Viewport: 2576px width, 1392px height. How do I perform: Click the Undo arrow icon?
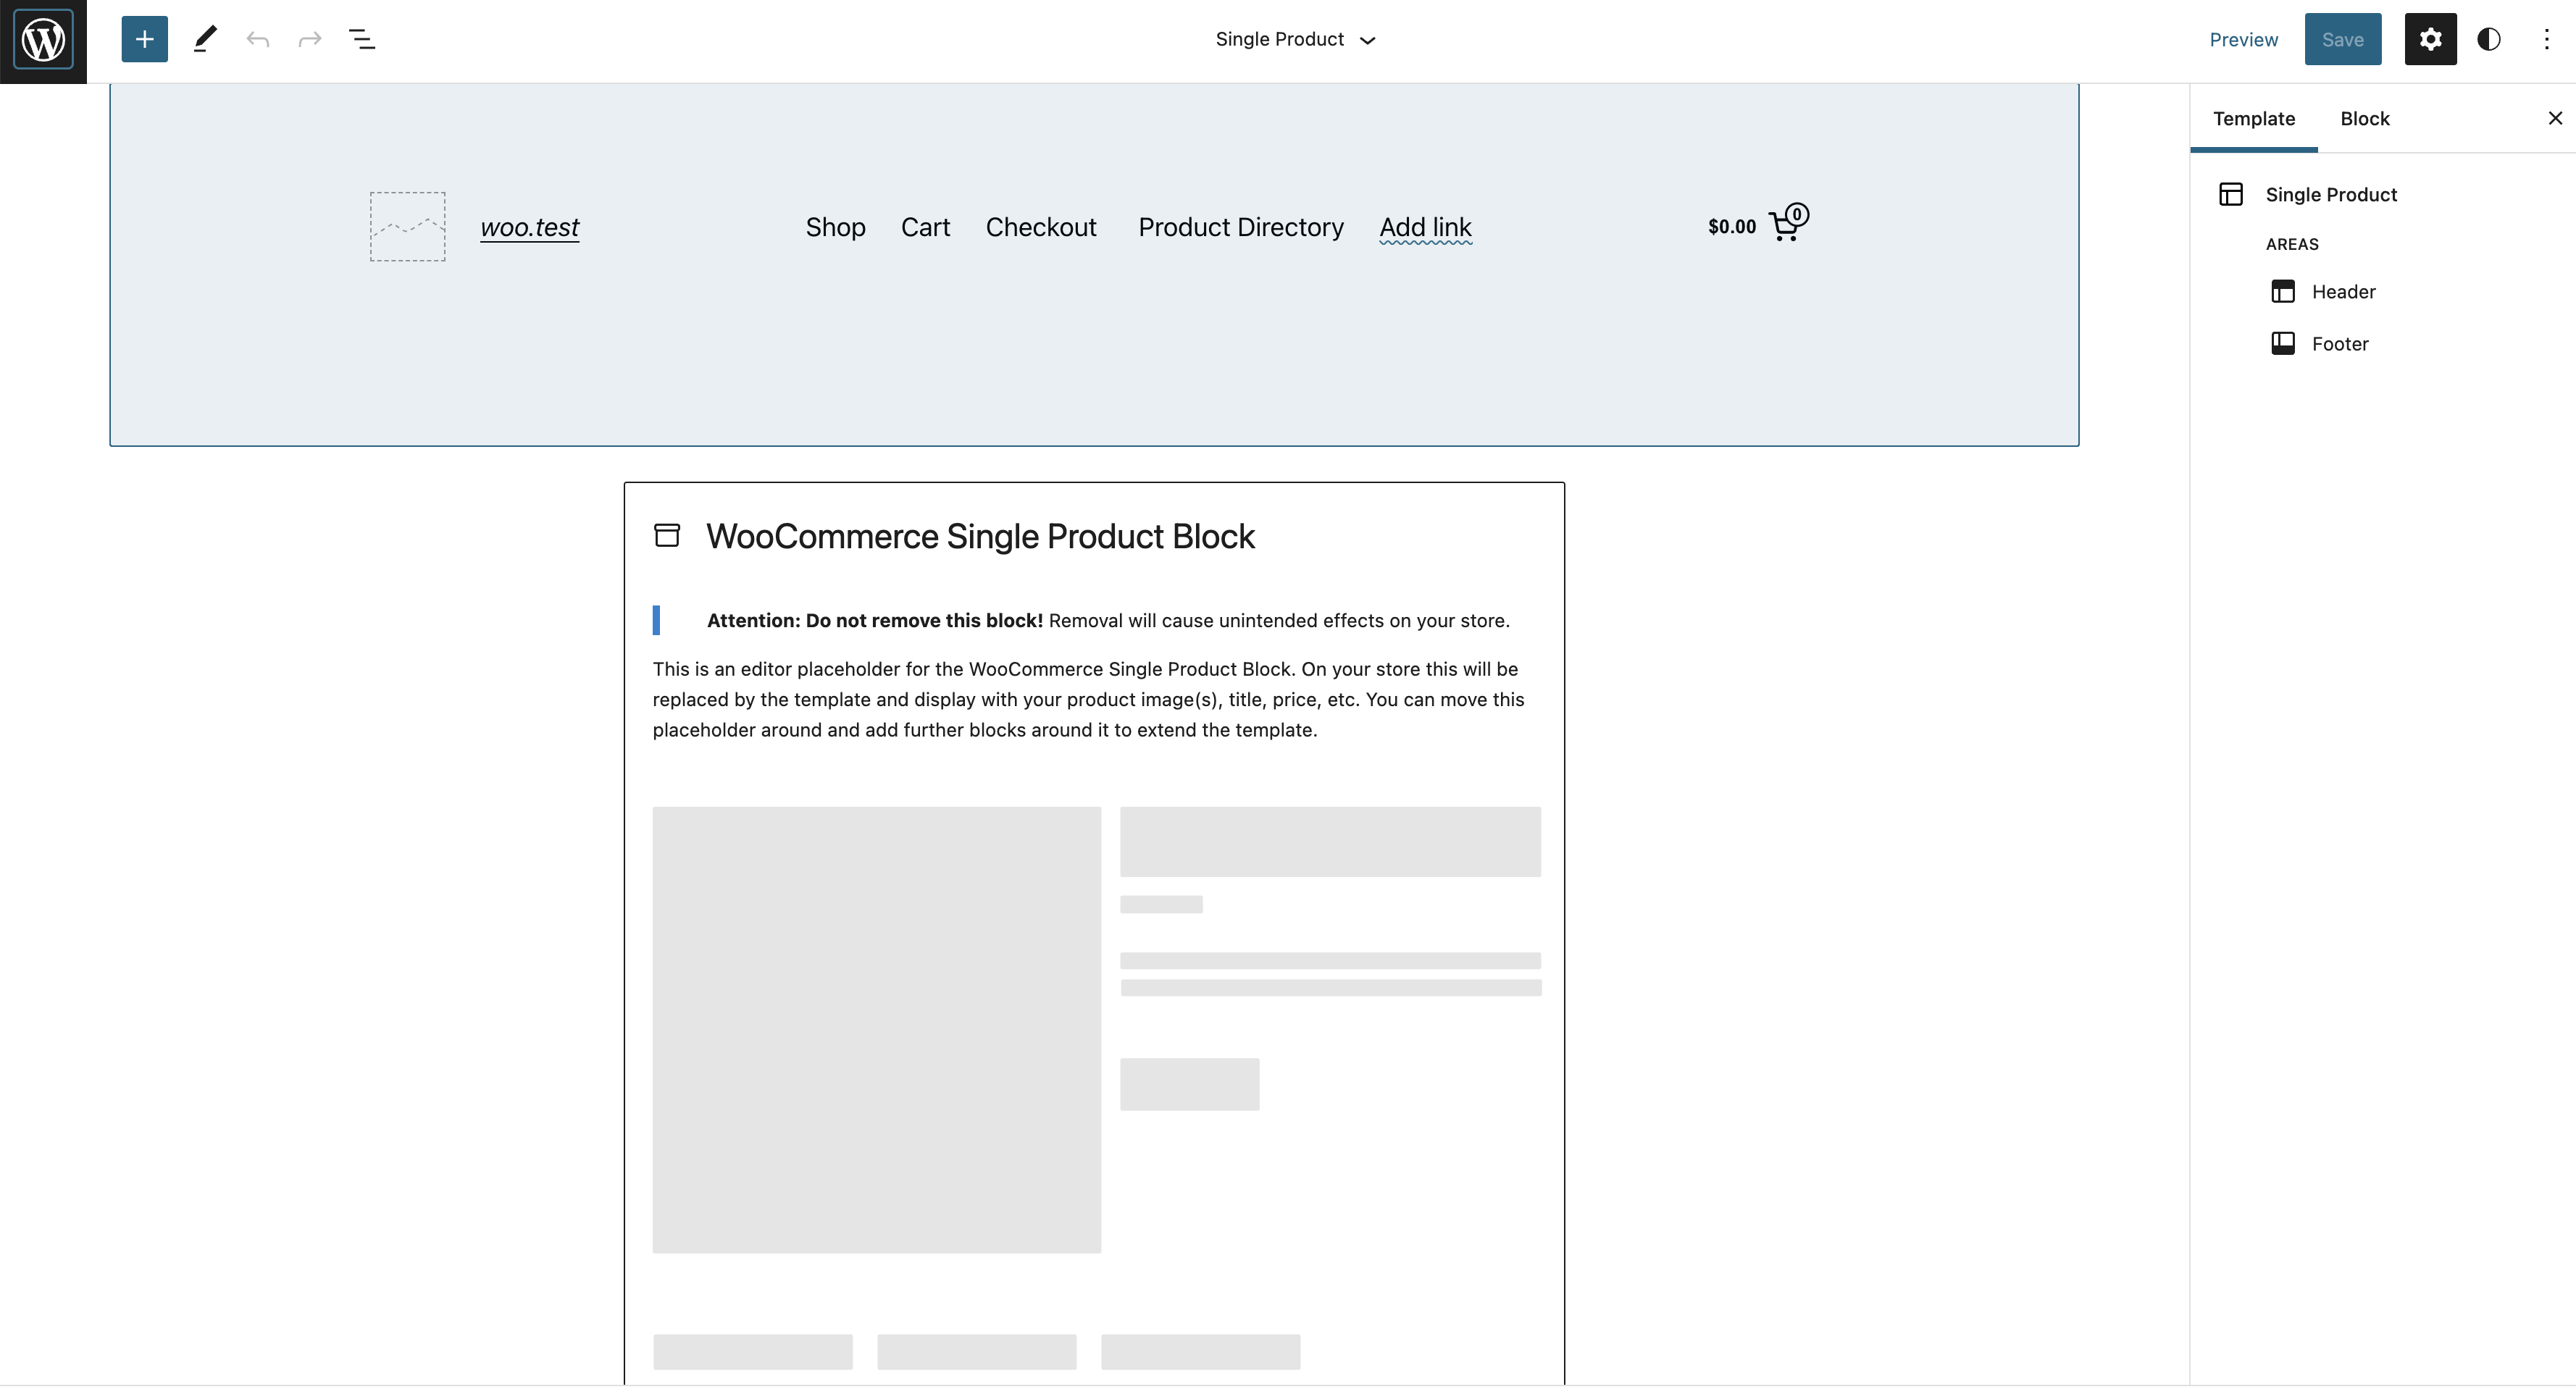[257, 39]
